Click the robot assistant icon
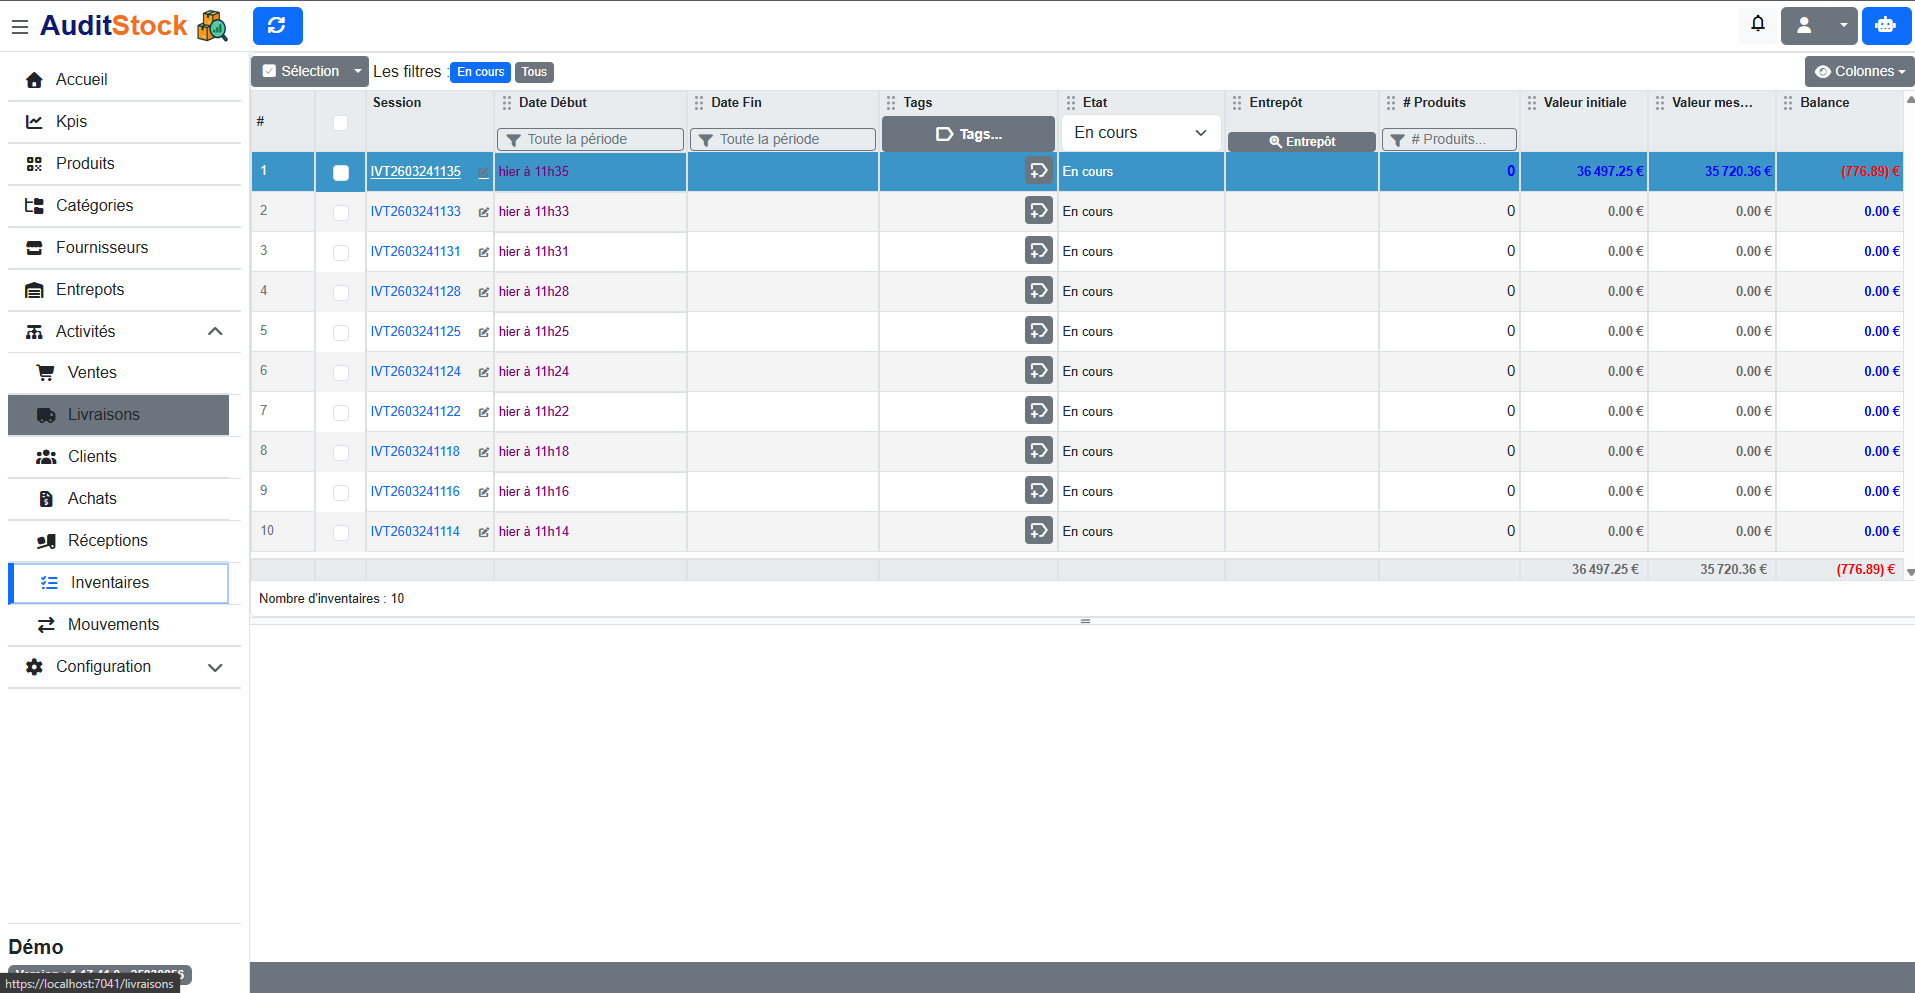The height and width of the screenshot is (993, 1915). 1885,26
